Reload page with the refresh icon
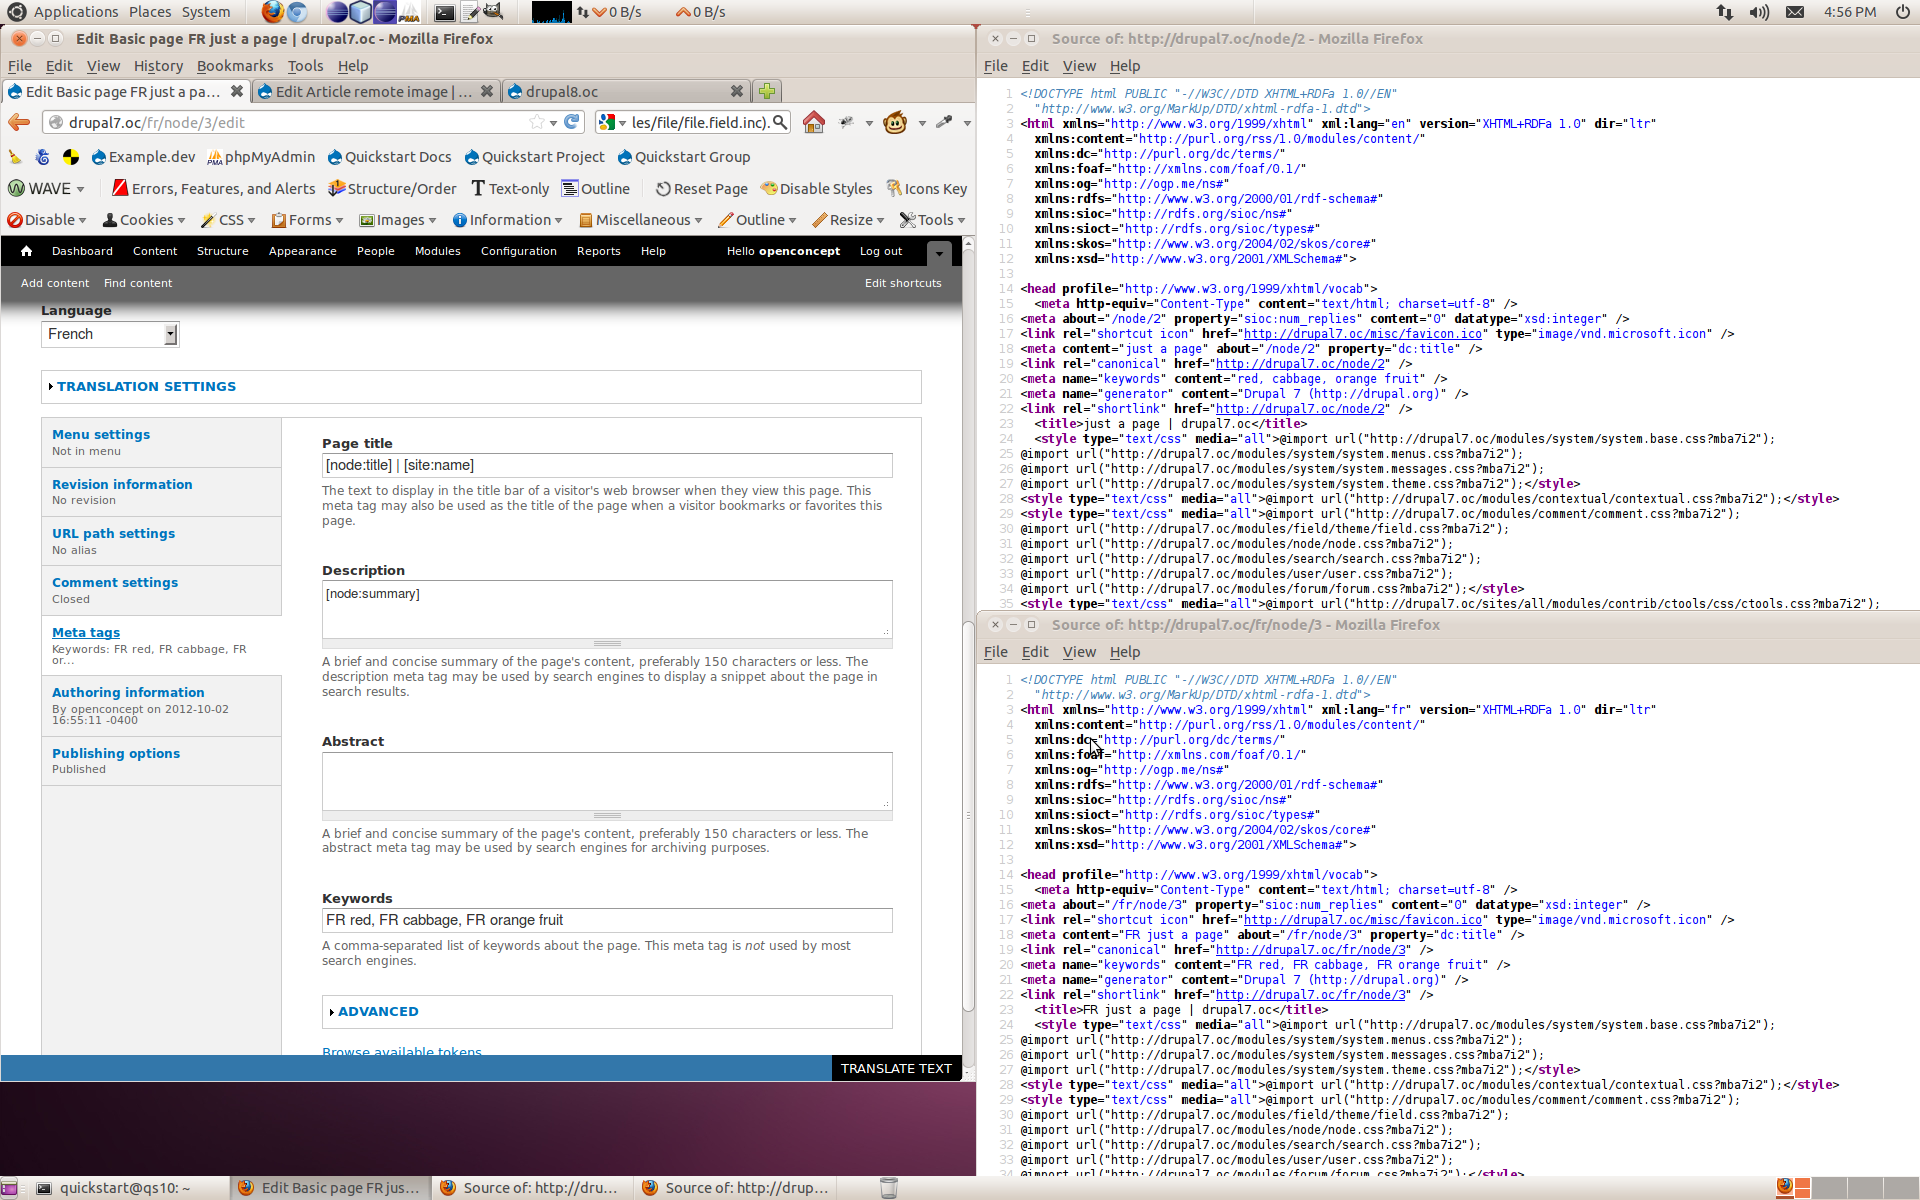This screenshot has width=1920, height=1200. pyautogui.click(x=572, y=122)
